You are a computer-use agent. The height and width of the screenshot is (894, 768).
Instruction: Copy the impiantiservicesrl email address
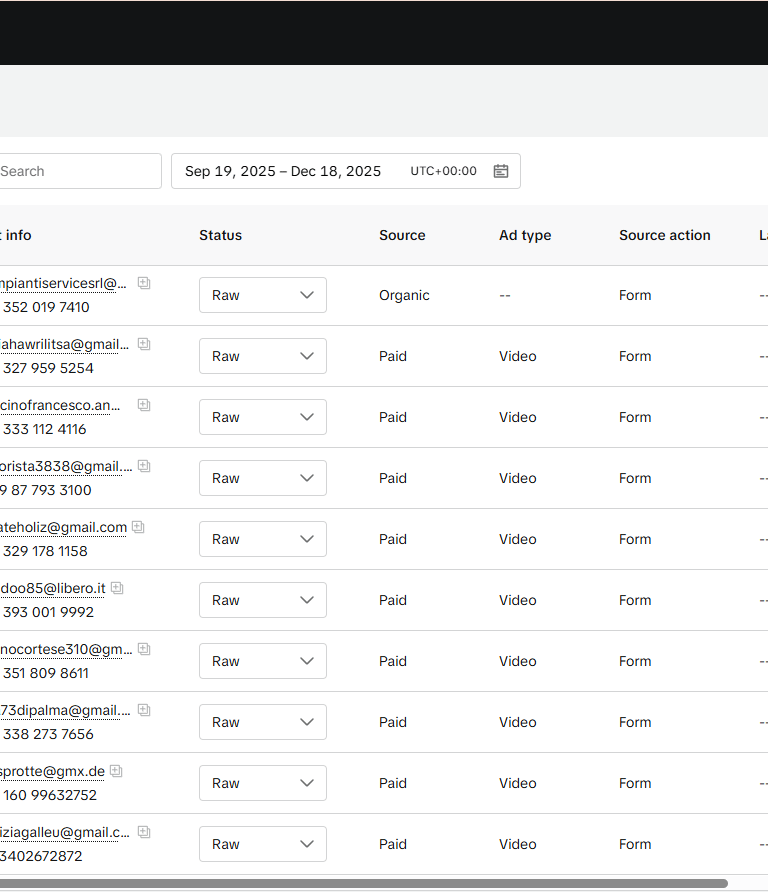pos(144,283)
